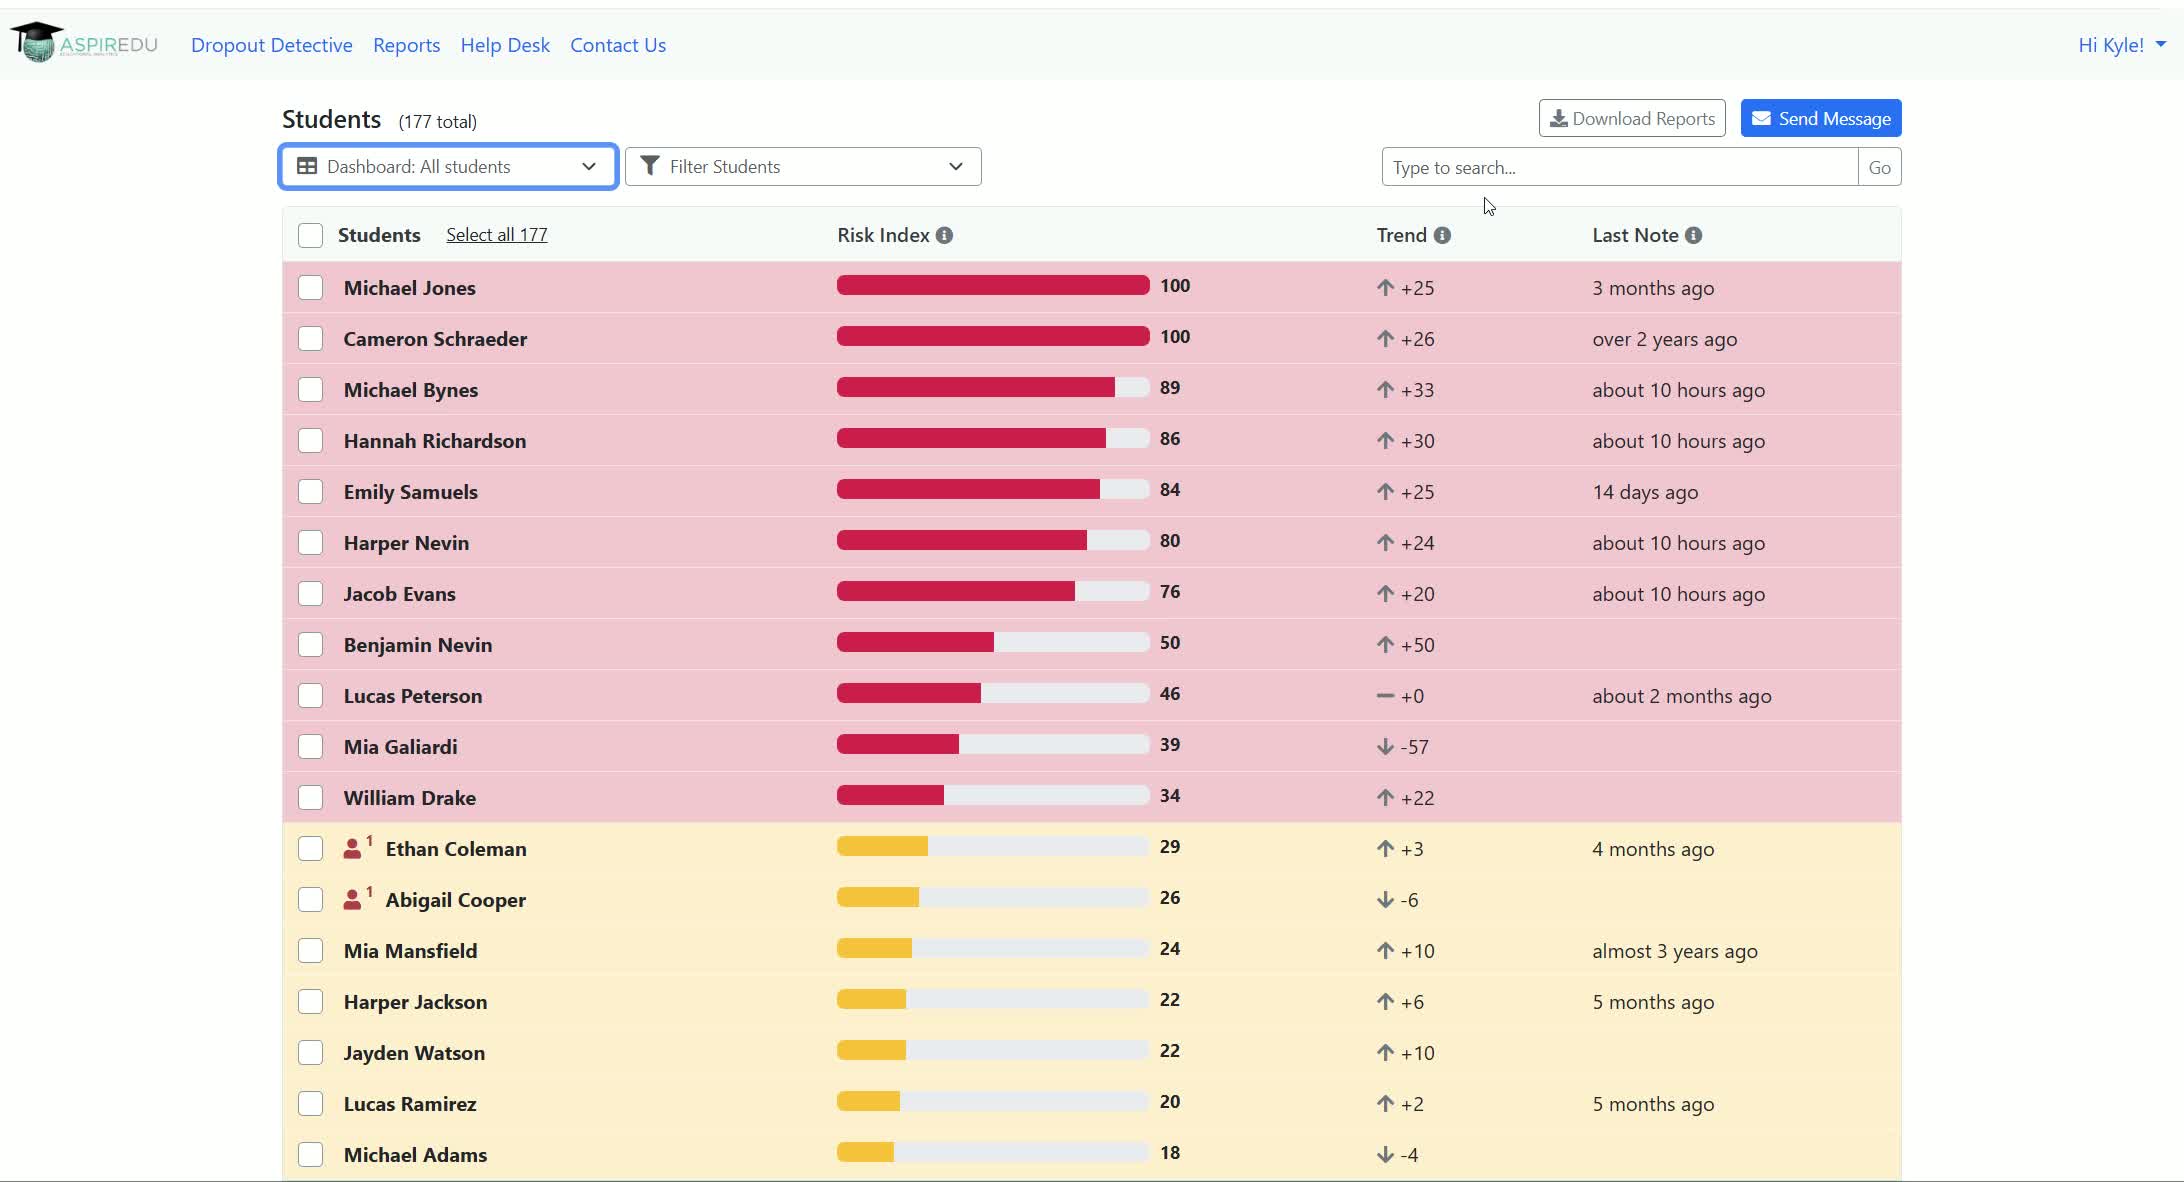Click the Trend info icon
This screenshot has width=2184, height=1182.
pos(1442,235)
